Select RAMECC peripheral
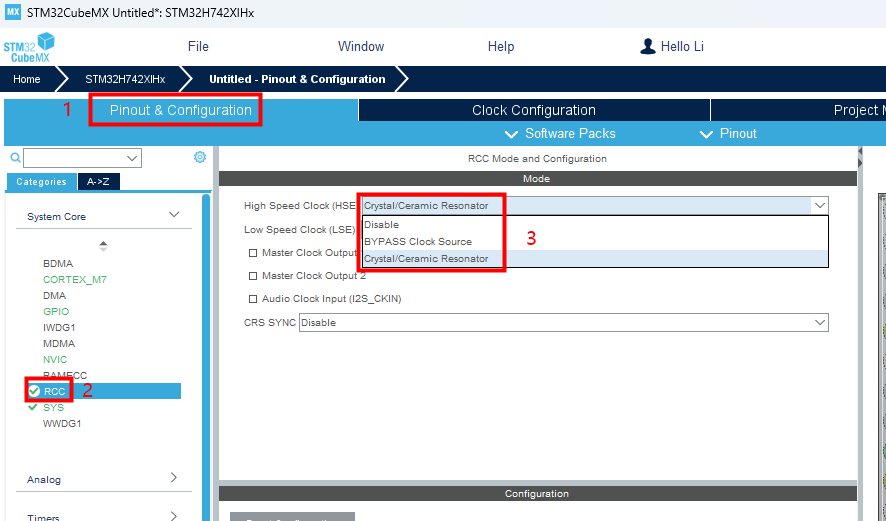 click(x=65, y=375)
